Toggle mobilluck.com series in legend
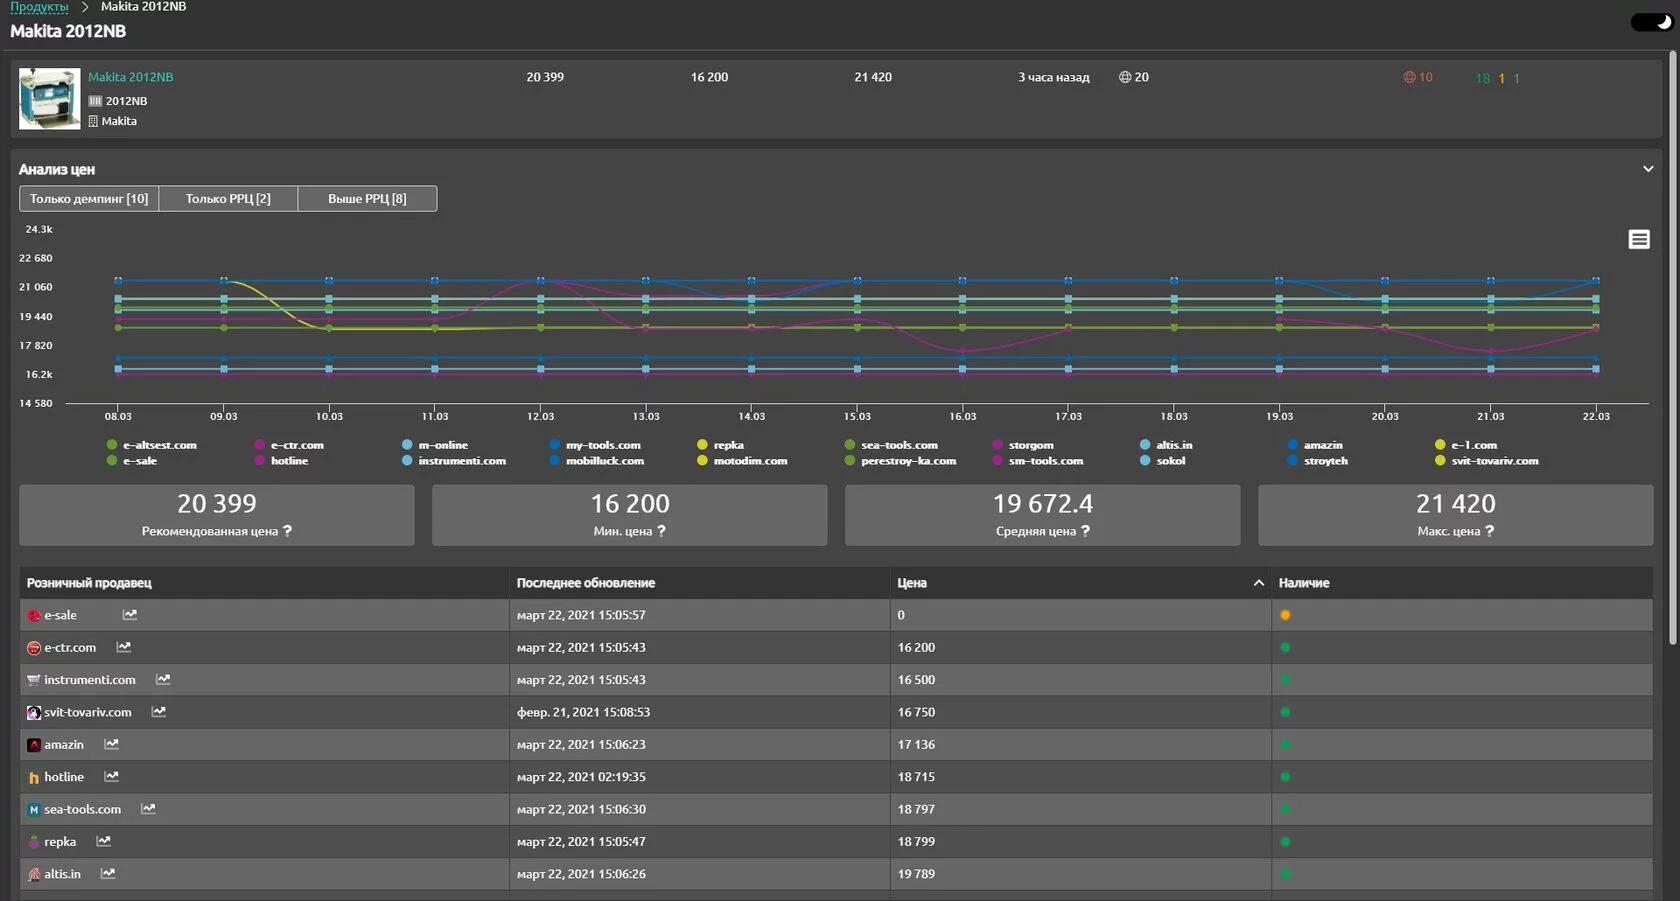Image resolution: width=1680 pixels, height=901 pixels. coord(597,461)
